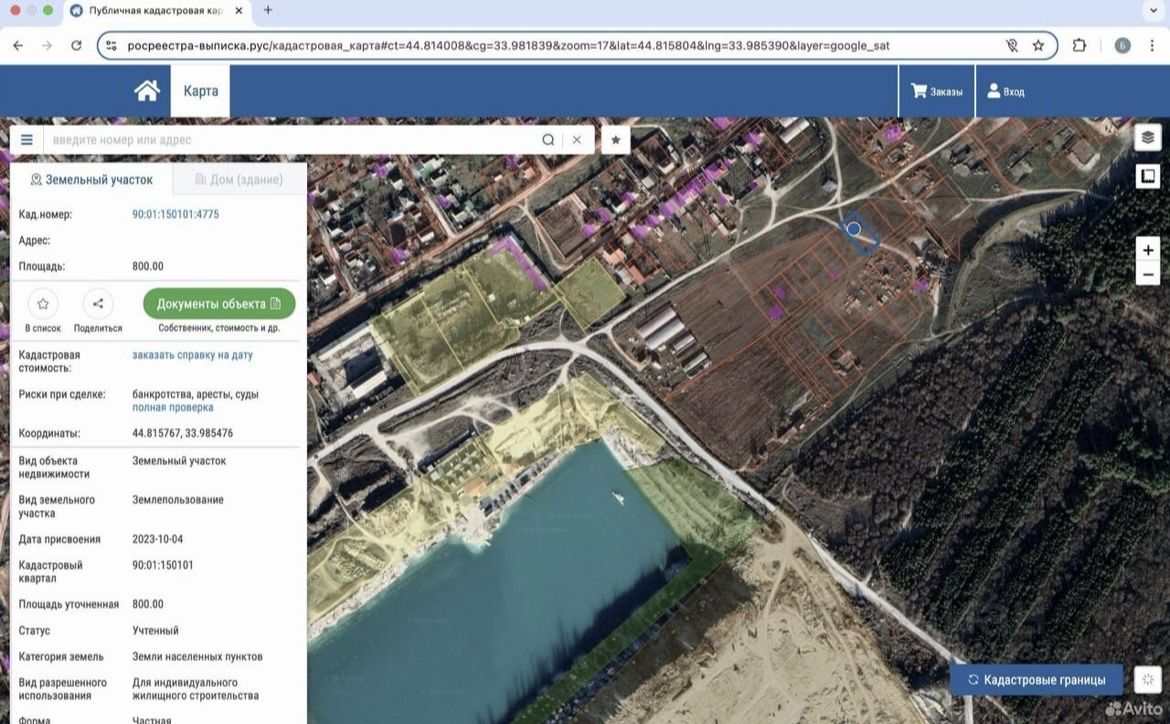Open the hamburger menu beside search
Screen dimensions: 1170x724
27,140
